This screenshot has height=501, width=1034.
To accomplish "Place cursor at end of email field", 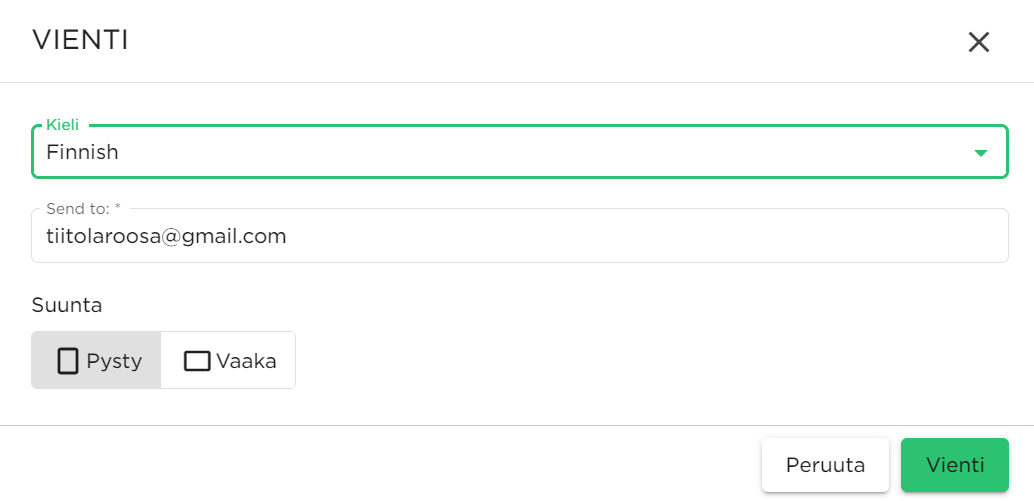I will point(646,236).
